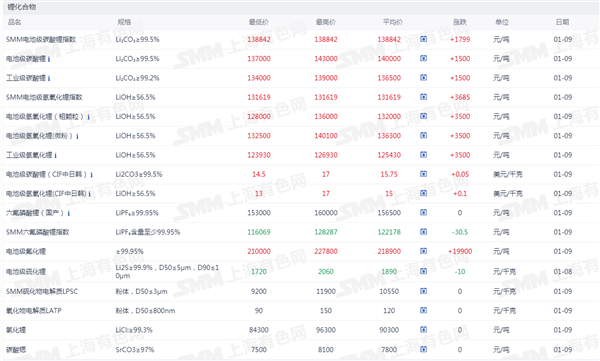Image resolution: width=600 pixels, height=361 pixels.
Task: Open the SMM电池级碳酸锂指数 product link
Action: coord(41,39)
